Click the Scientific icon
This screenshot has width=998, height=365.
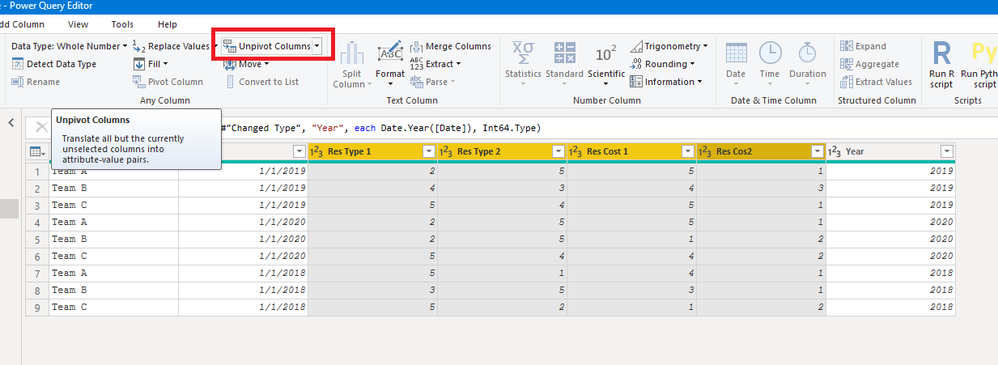pos(606,53)
